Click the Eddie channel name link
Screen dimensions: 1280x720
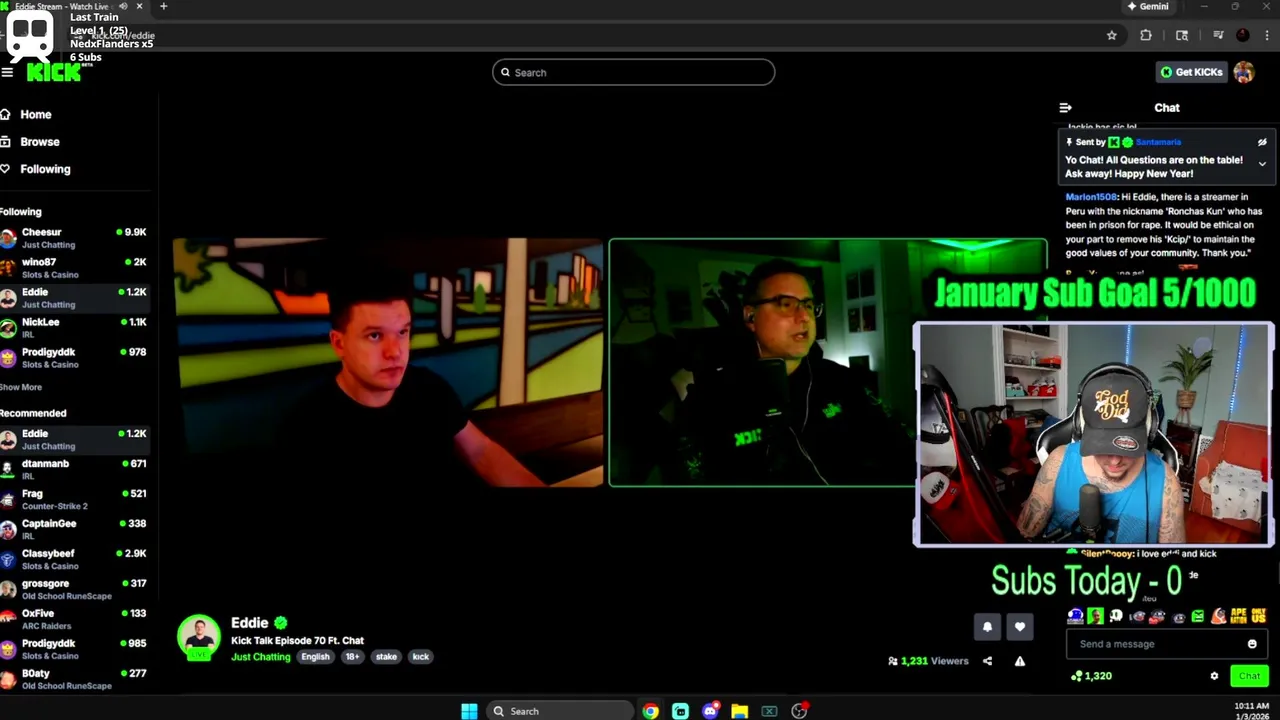click(250, 623)
